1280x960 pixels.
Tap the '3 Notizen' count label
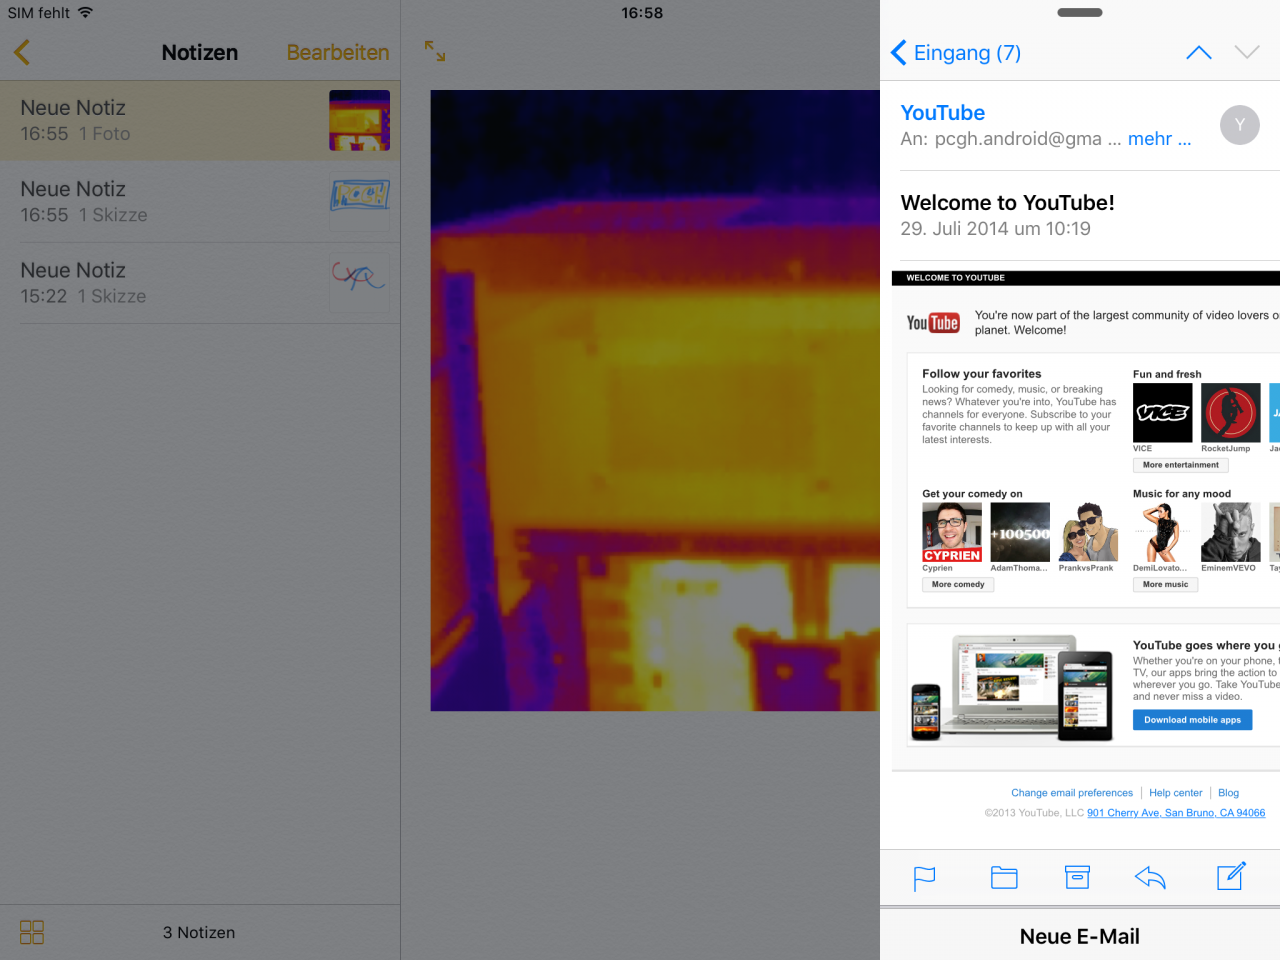coord(199,932)
